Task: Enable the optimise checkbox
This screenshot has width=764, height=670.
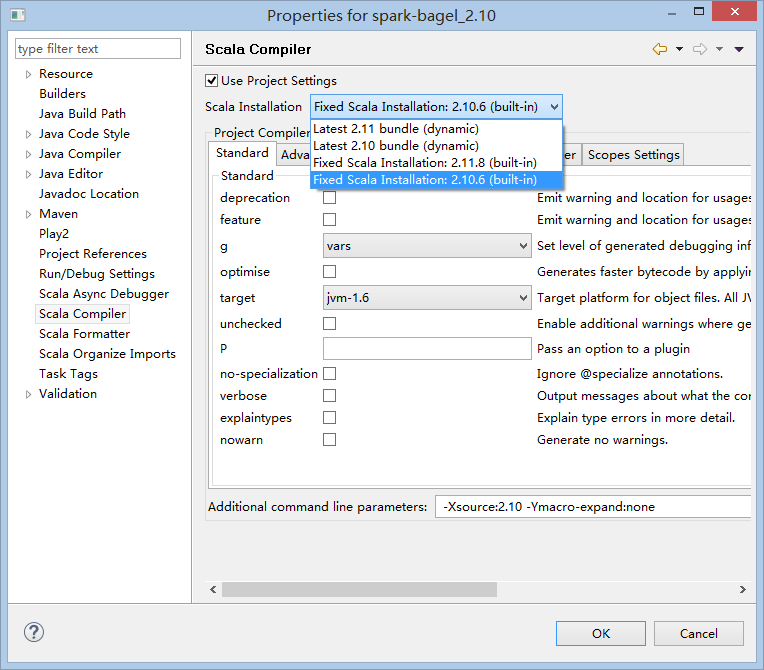Action: [329, 271]
